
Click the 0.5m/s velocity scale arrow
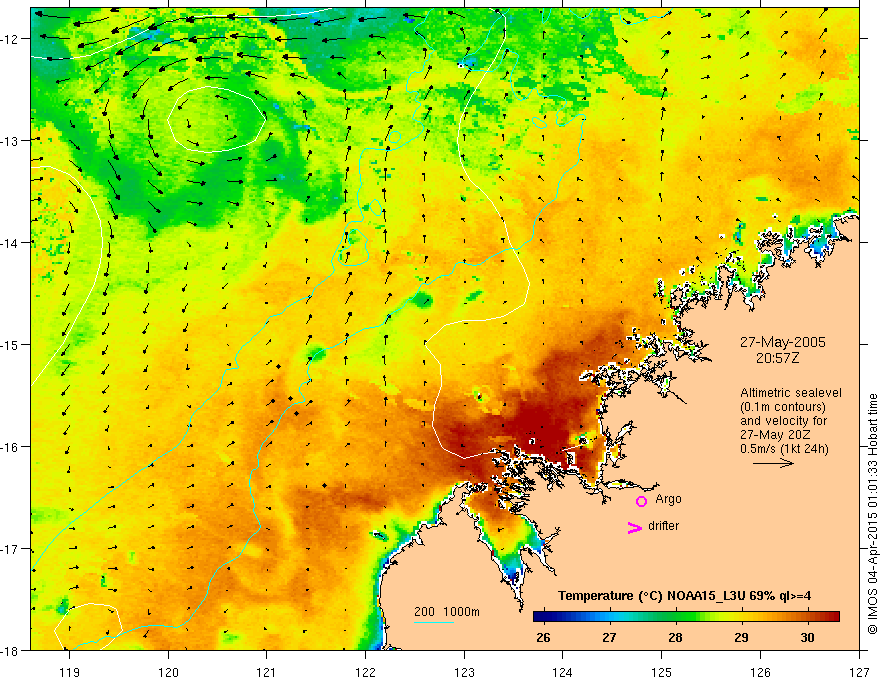[773, 463]
